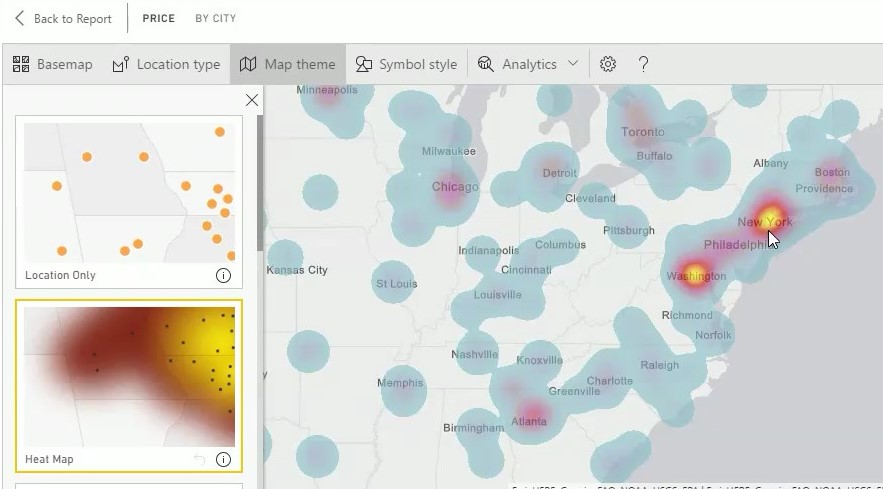Close the Map theme panel
Viewport: 883px width, 489px height.
(252, 100)
